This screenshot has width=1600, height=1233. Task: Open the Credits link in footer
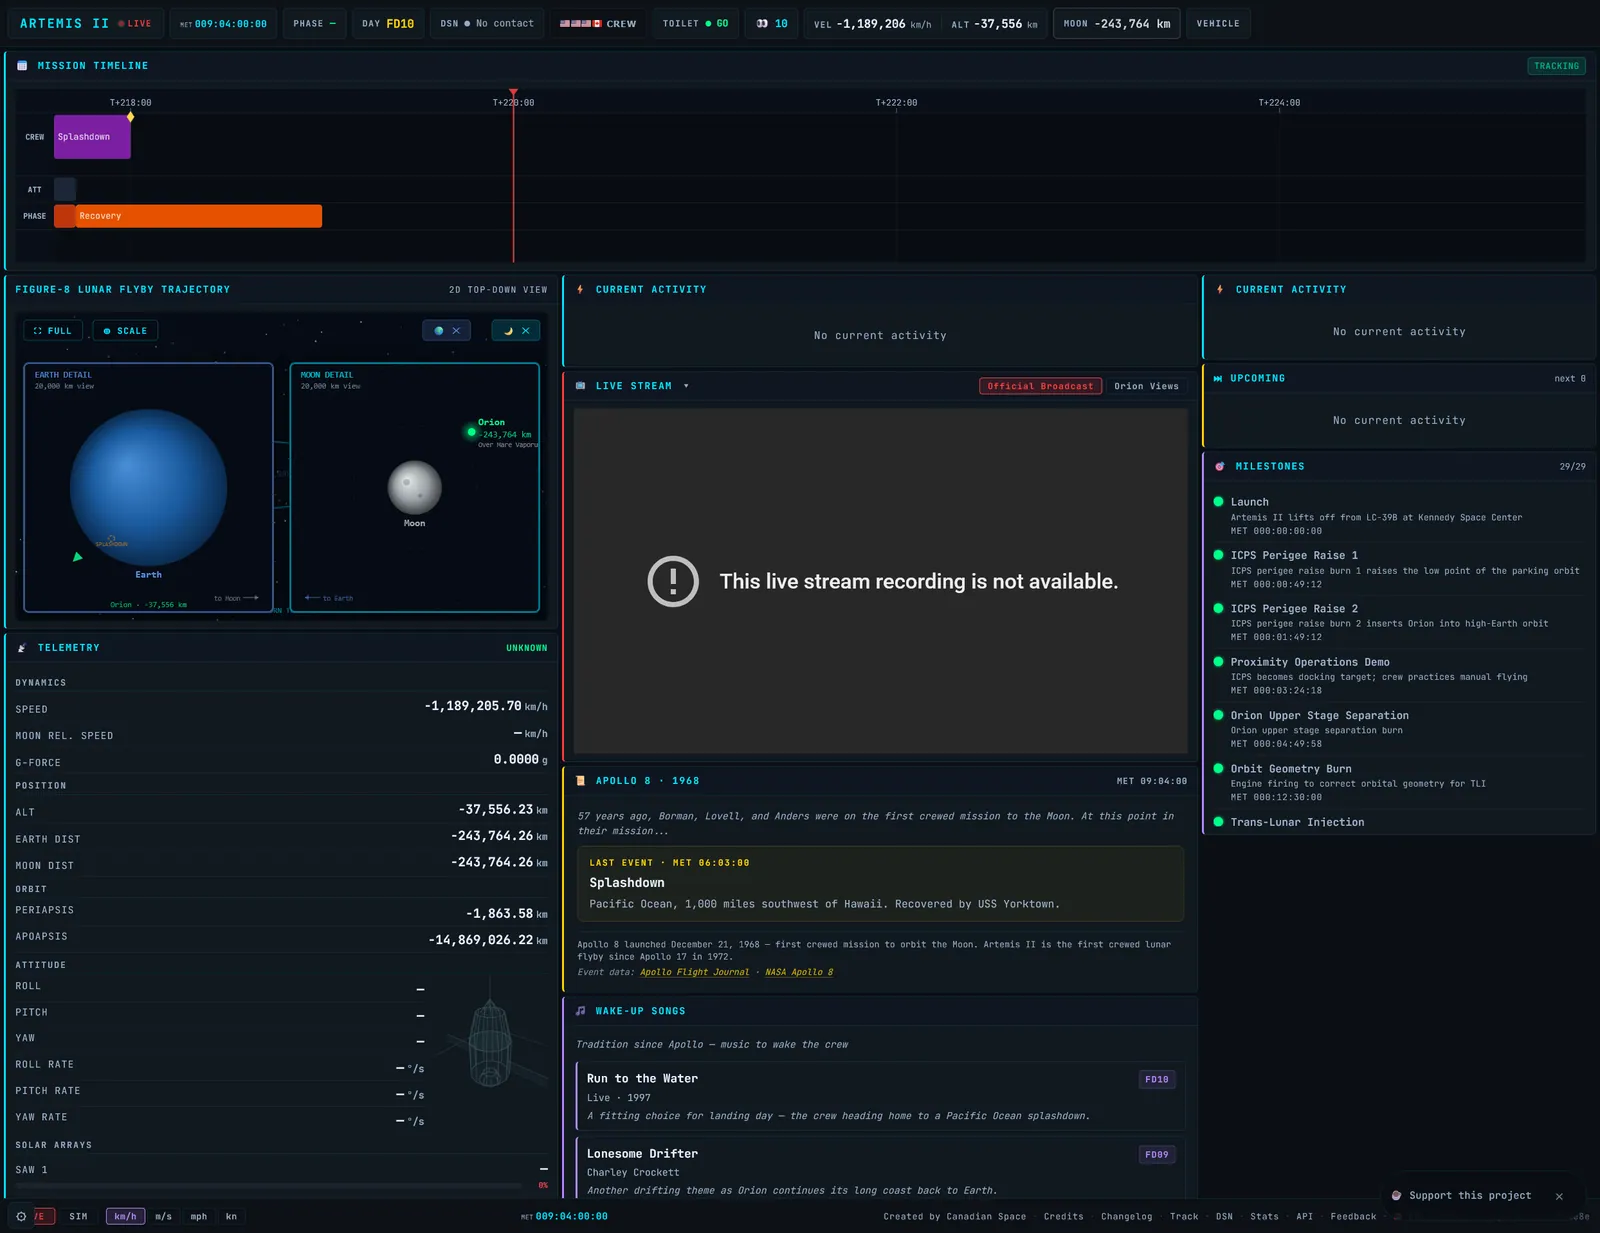click(1063, 1216)
